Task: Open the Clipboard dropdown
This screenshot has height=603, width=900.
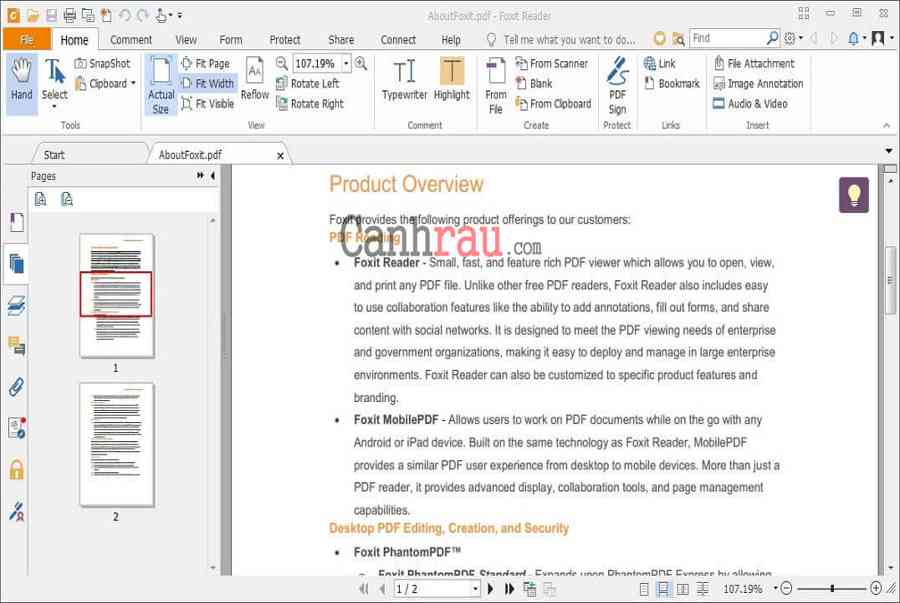Action: [x=134, y=83]
